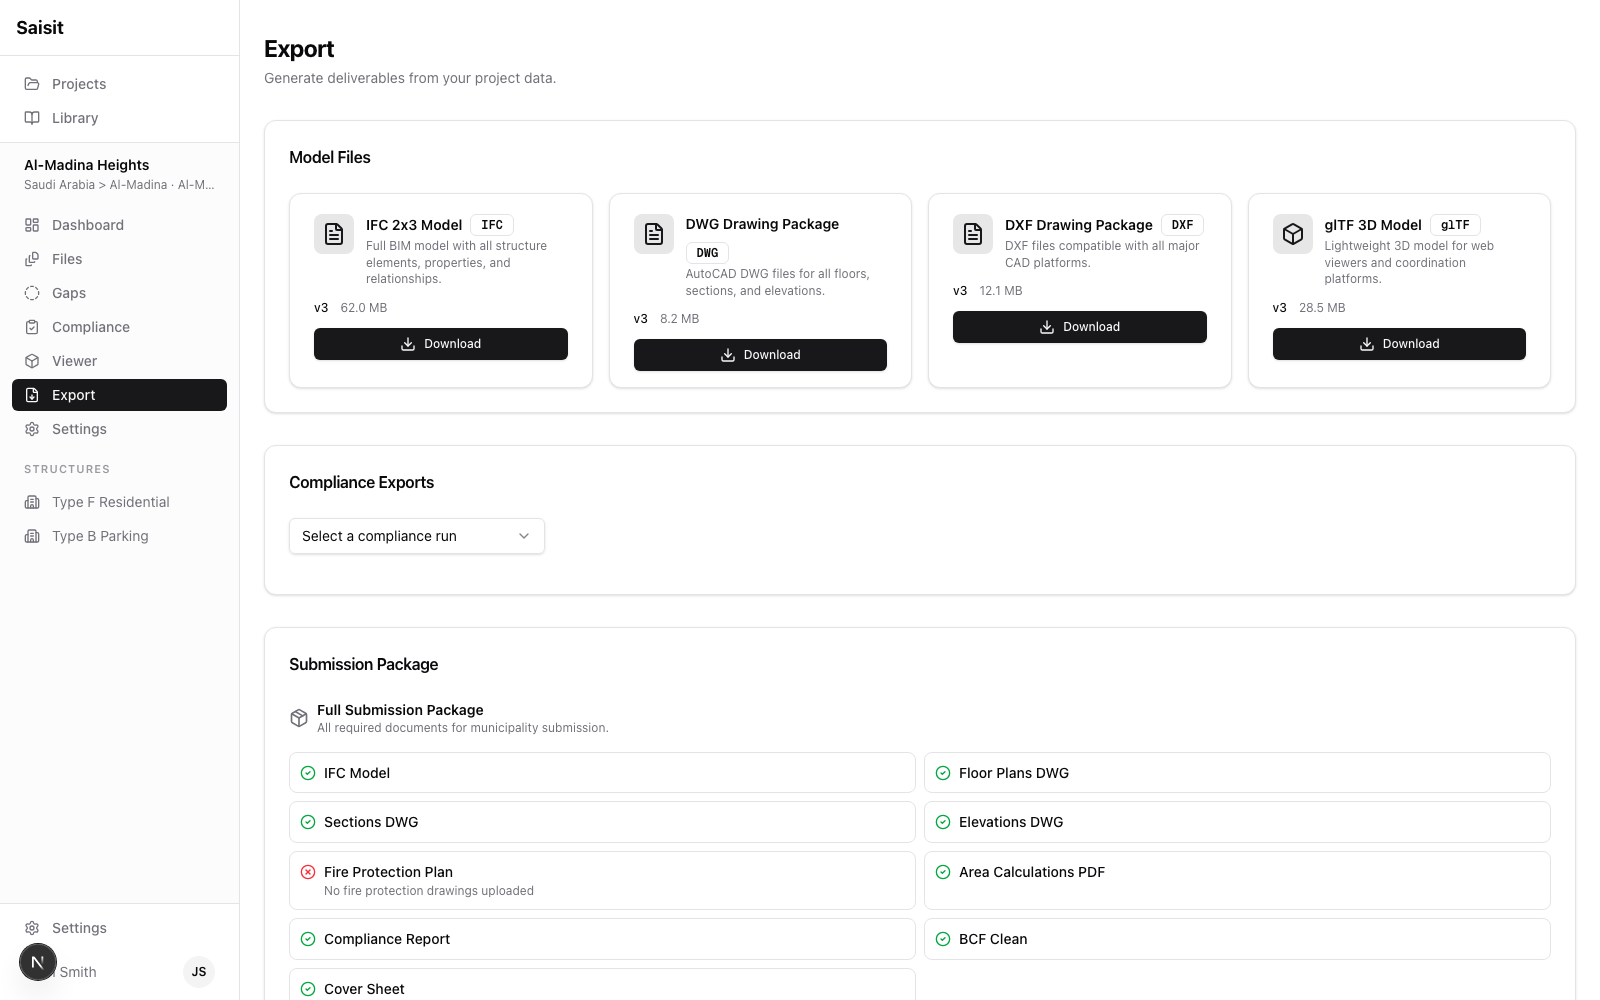Click the IFC format badge
1600x1000 pixels.
point(492,225)
